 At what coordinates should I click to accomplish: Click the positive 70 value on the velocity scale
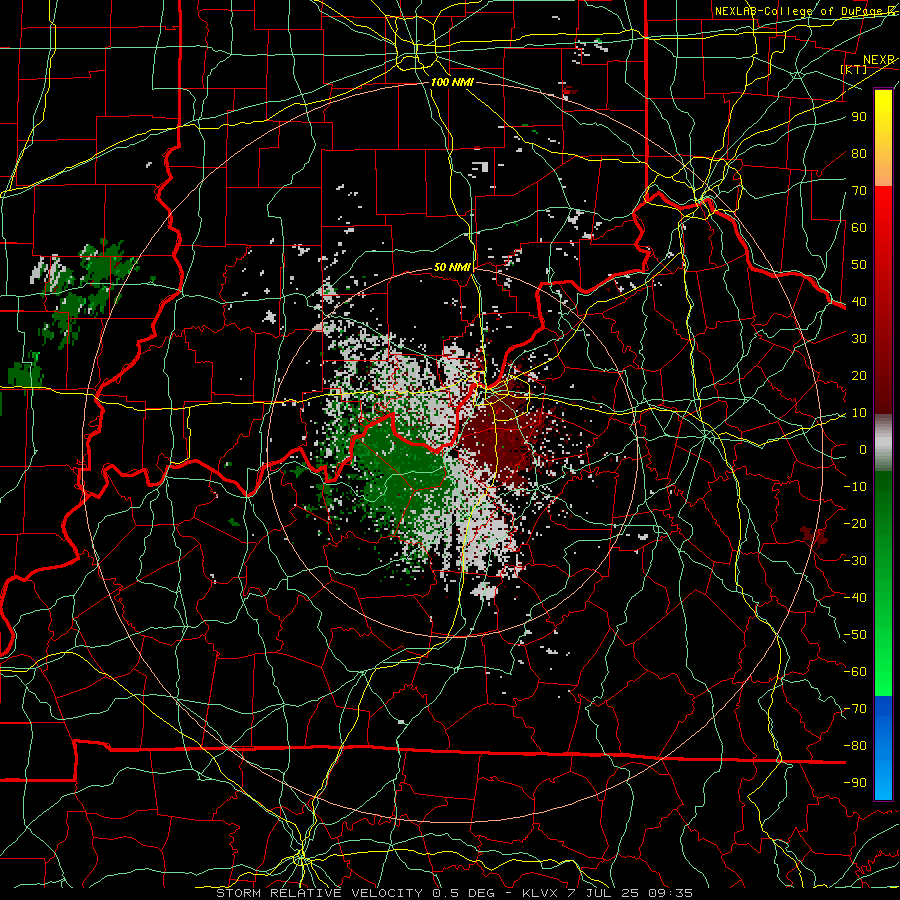(859, 191)
